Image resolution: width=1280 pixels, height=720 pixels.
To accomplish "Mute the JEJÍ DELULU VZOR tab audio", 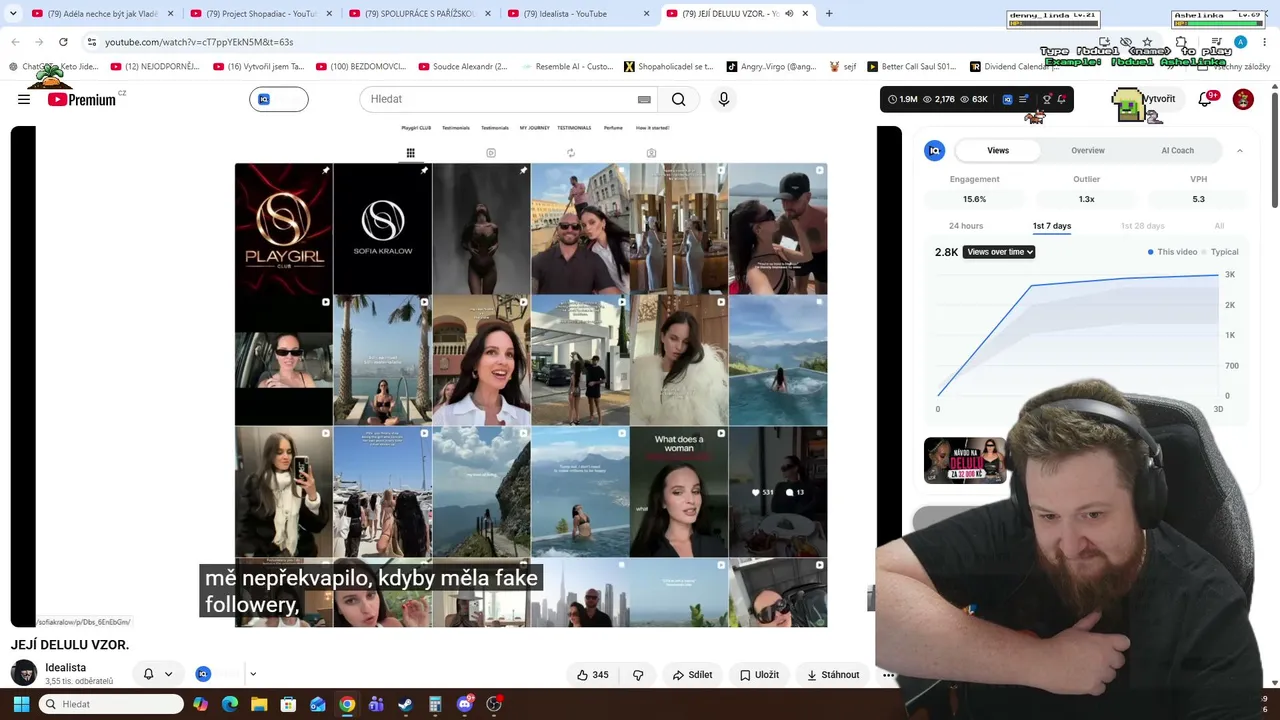I will [789, 14].
